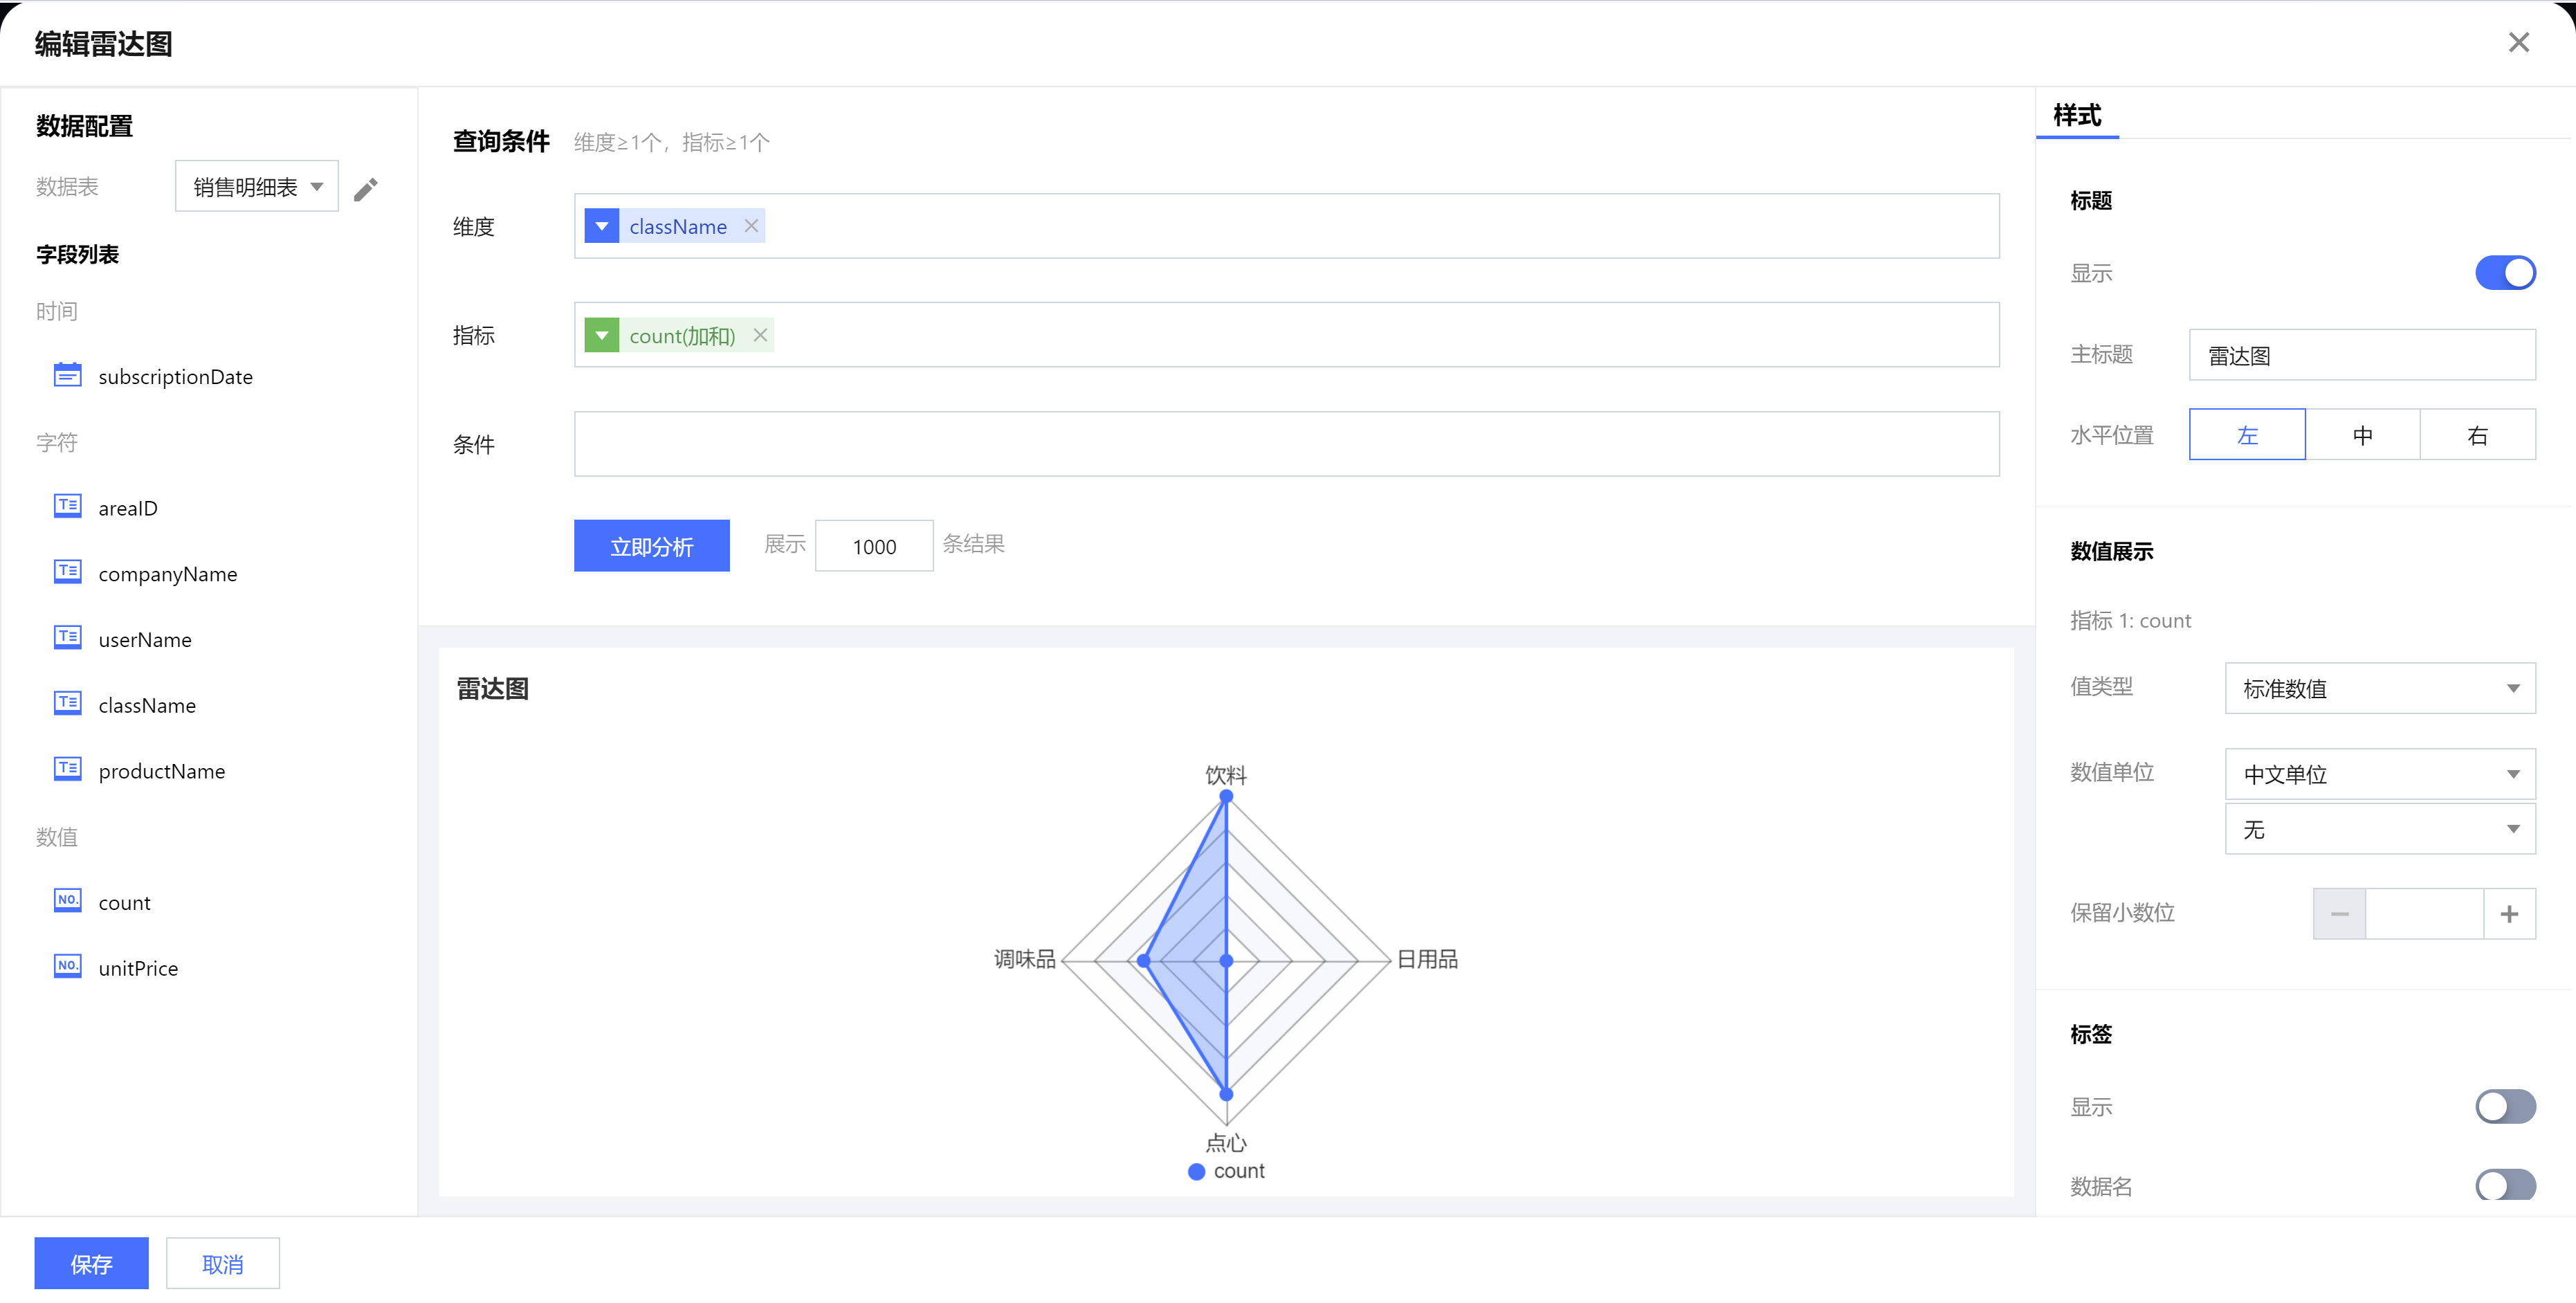Turn on the 数据名 toggle
This screenshot has width=2576, height=1303.
[2504, 1185]
